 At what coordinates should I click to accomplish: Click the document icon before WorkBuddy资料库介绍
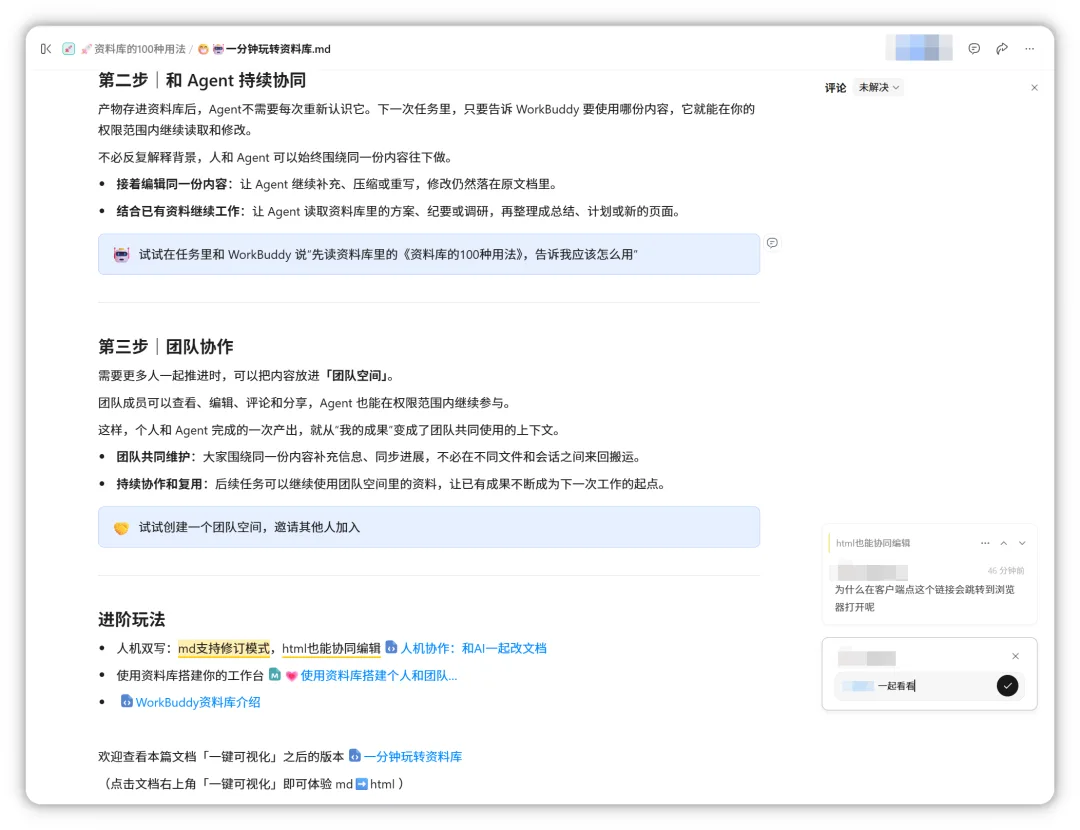click(127, 701)
